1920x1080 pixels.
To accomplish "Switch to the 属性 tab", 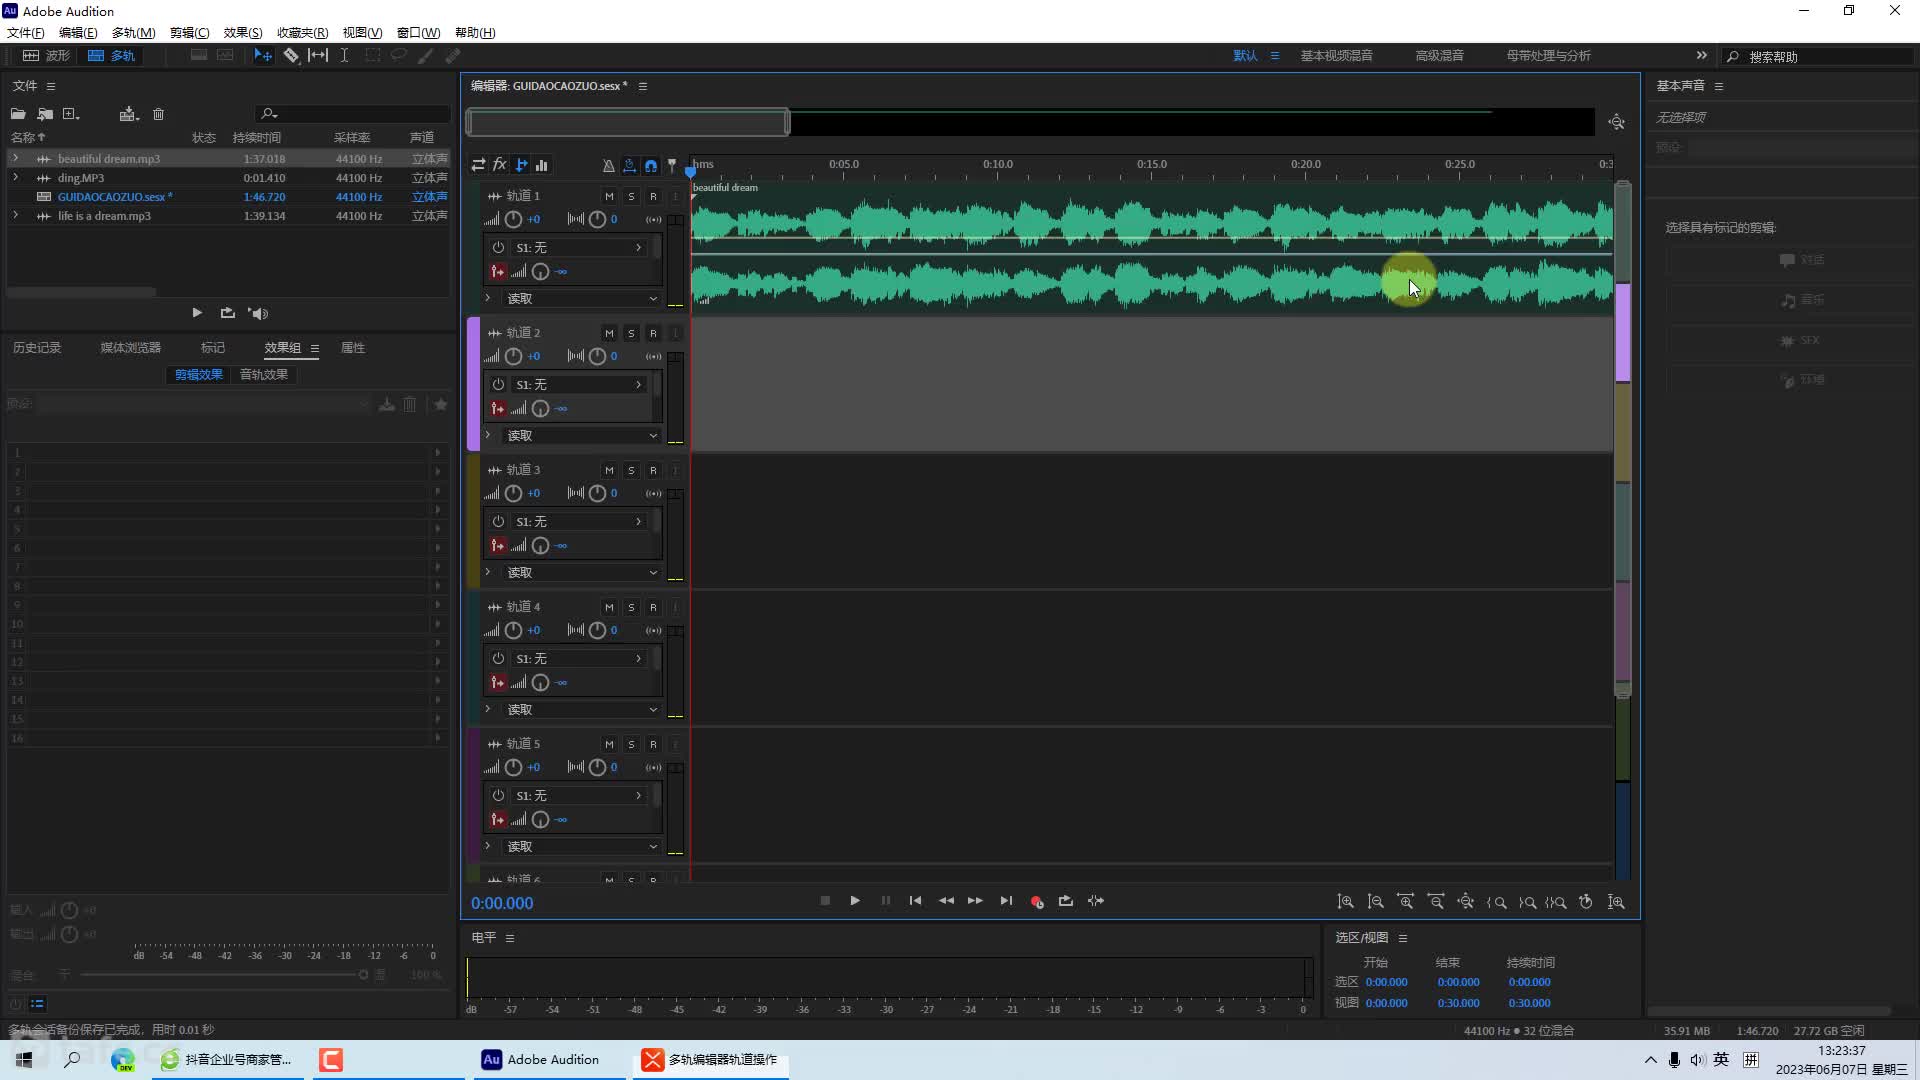I will (353, 347).
